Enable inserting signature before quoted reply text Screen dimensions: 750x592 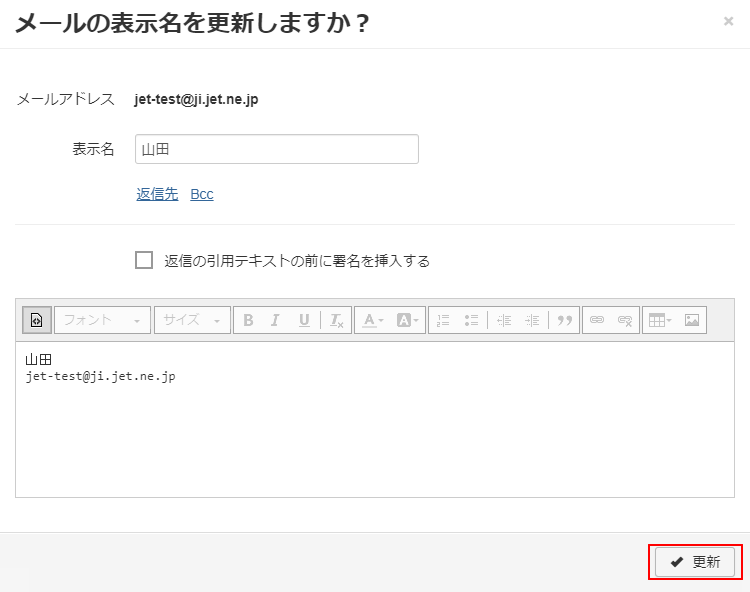[144, 261]
